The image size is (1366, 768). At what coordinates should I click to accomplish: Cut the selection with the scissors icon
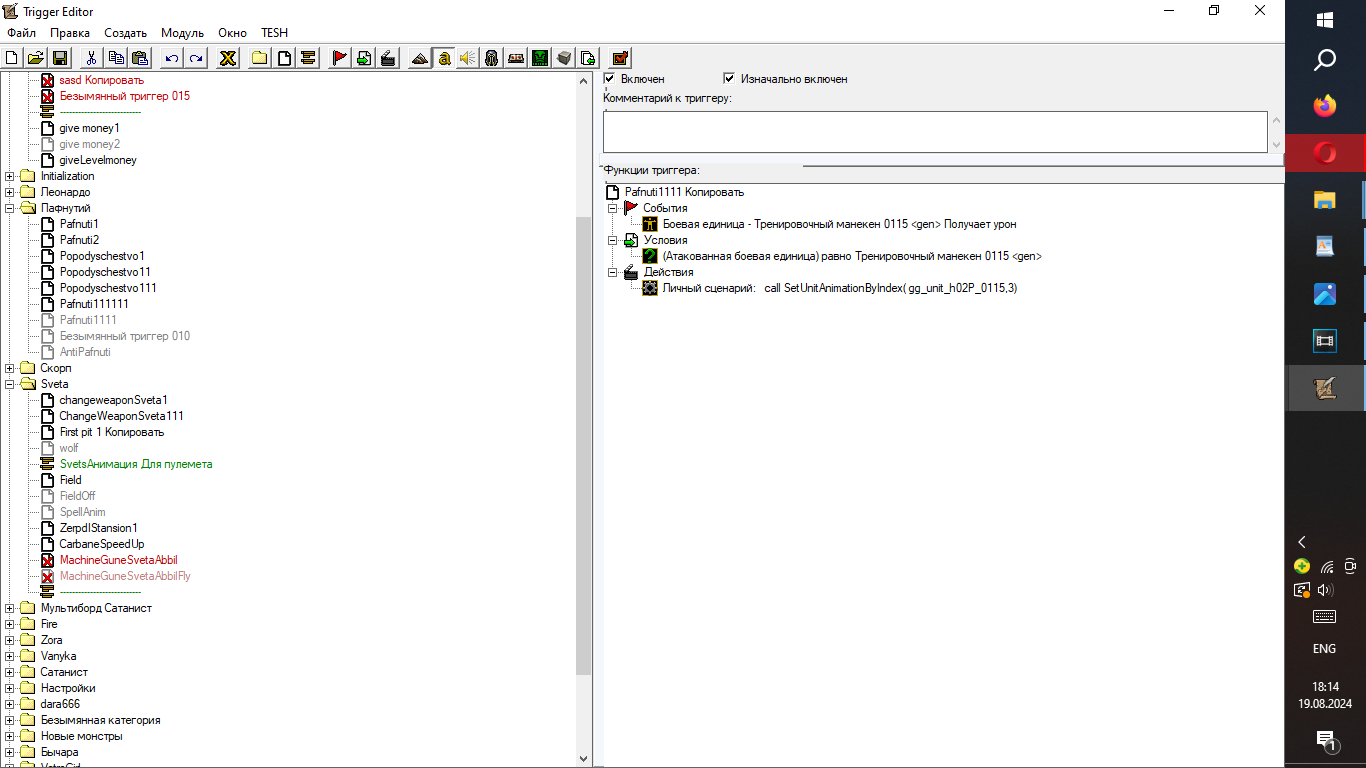point(92,58)
